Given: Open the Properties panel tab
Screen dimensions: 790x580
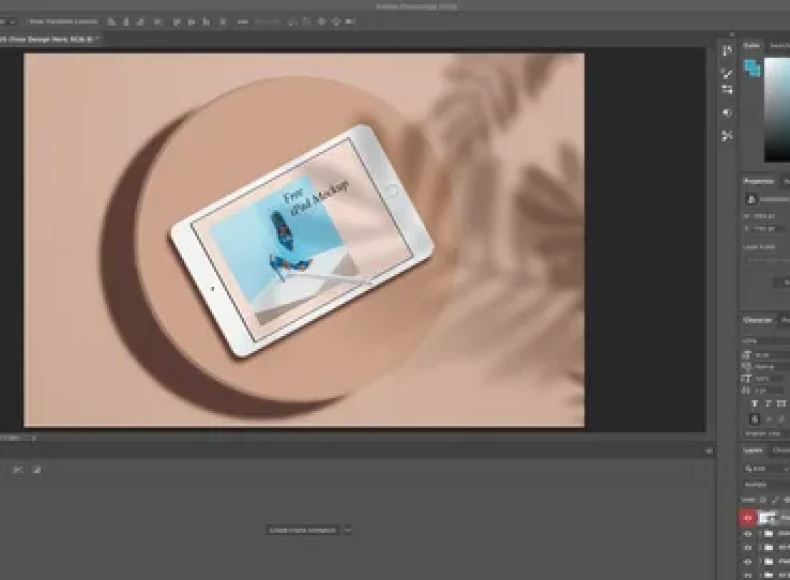Looking at the screenshot, I should click(759, 181).
